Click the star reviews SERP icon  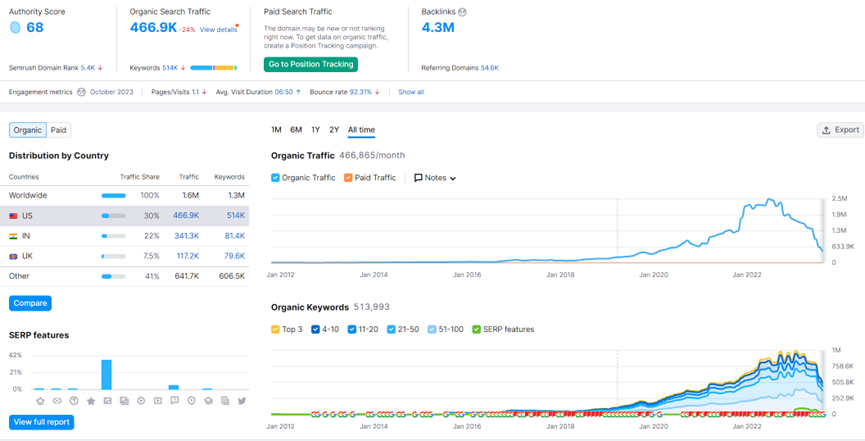pyautogui.click(x=91, y=401)
